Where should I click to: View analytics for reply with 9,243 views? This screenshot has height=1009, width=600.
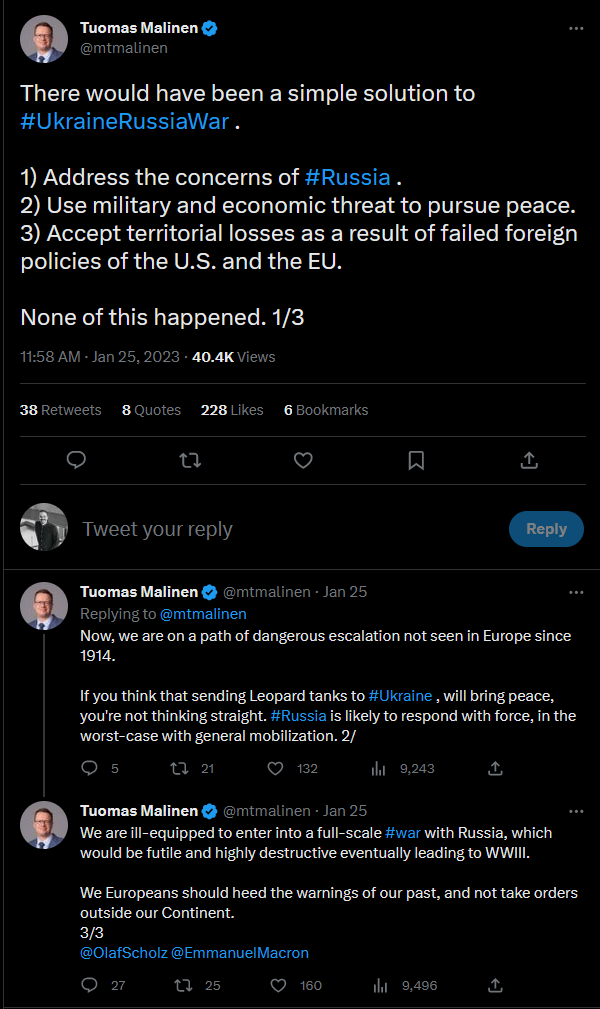pyautogui.click(x=379, y=768)
